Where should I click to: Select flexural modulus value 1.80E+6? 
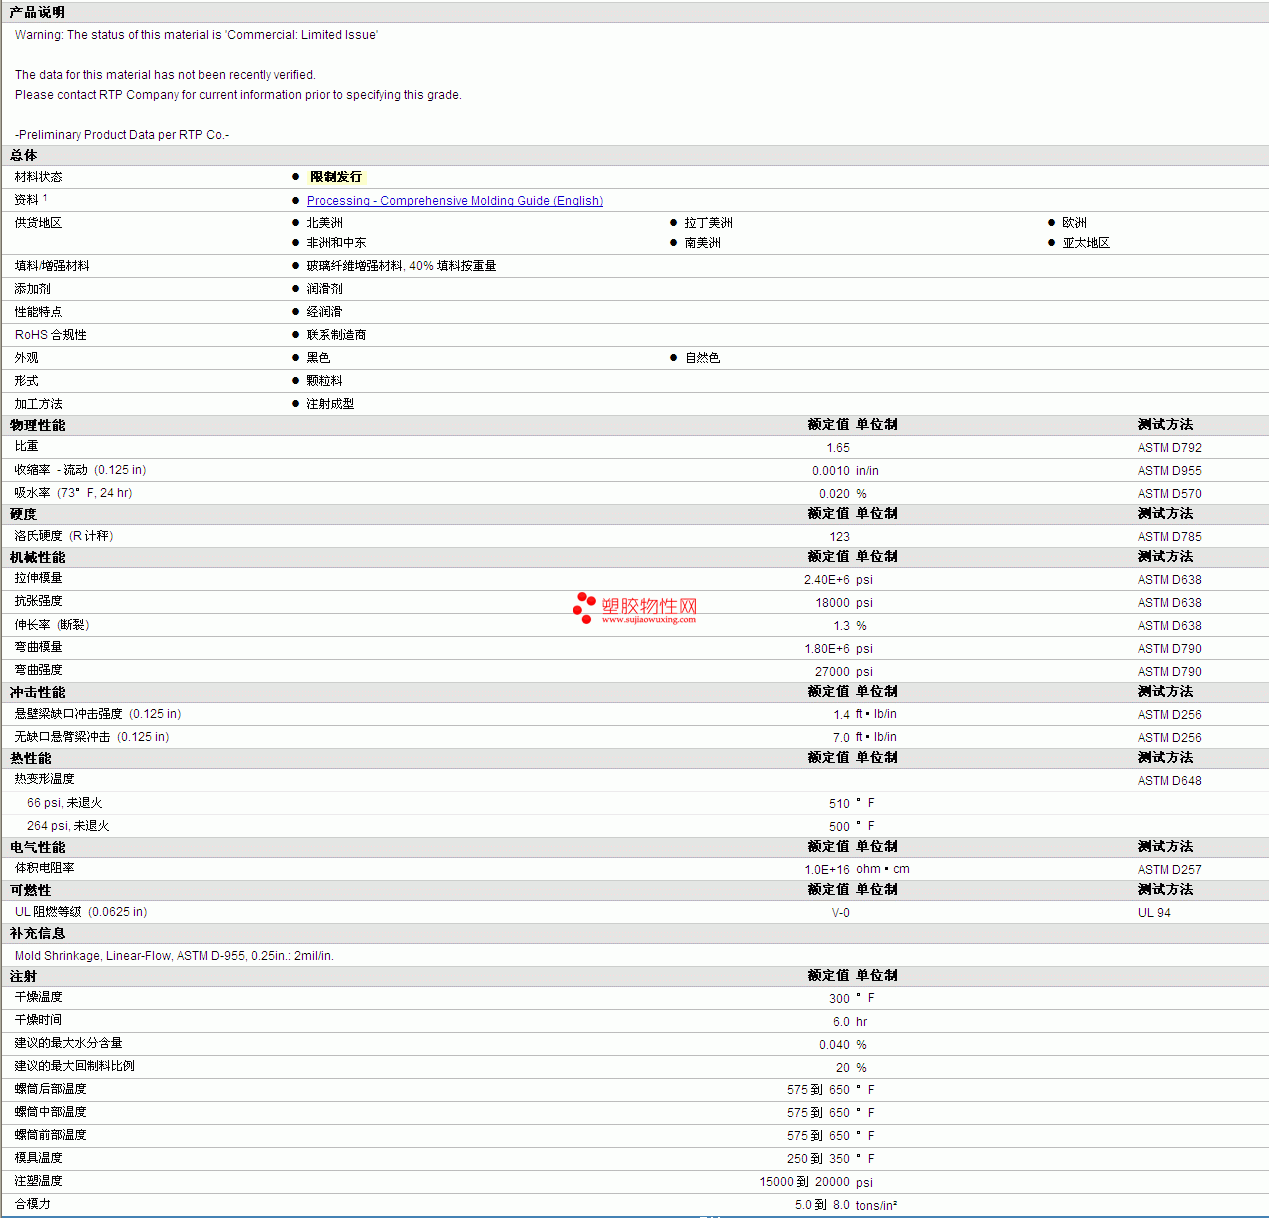pyautogui.click(x=827, y=649)
